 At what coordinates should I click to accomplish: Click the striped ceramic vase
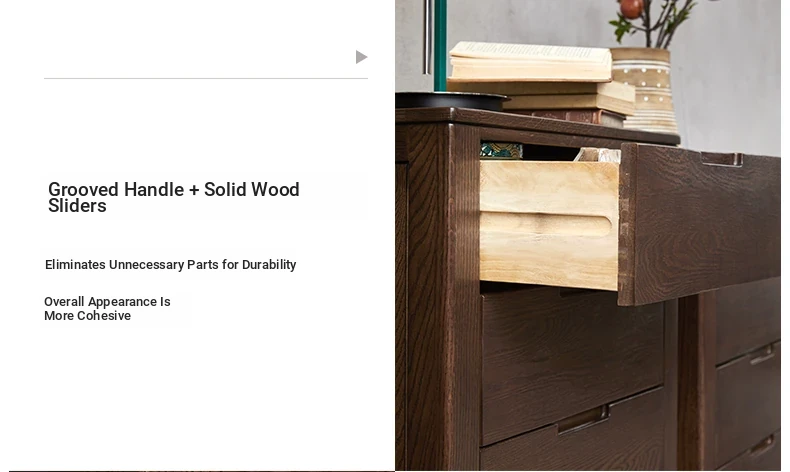[x=646, y=90]
